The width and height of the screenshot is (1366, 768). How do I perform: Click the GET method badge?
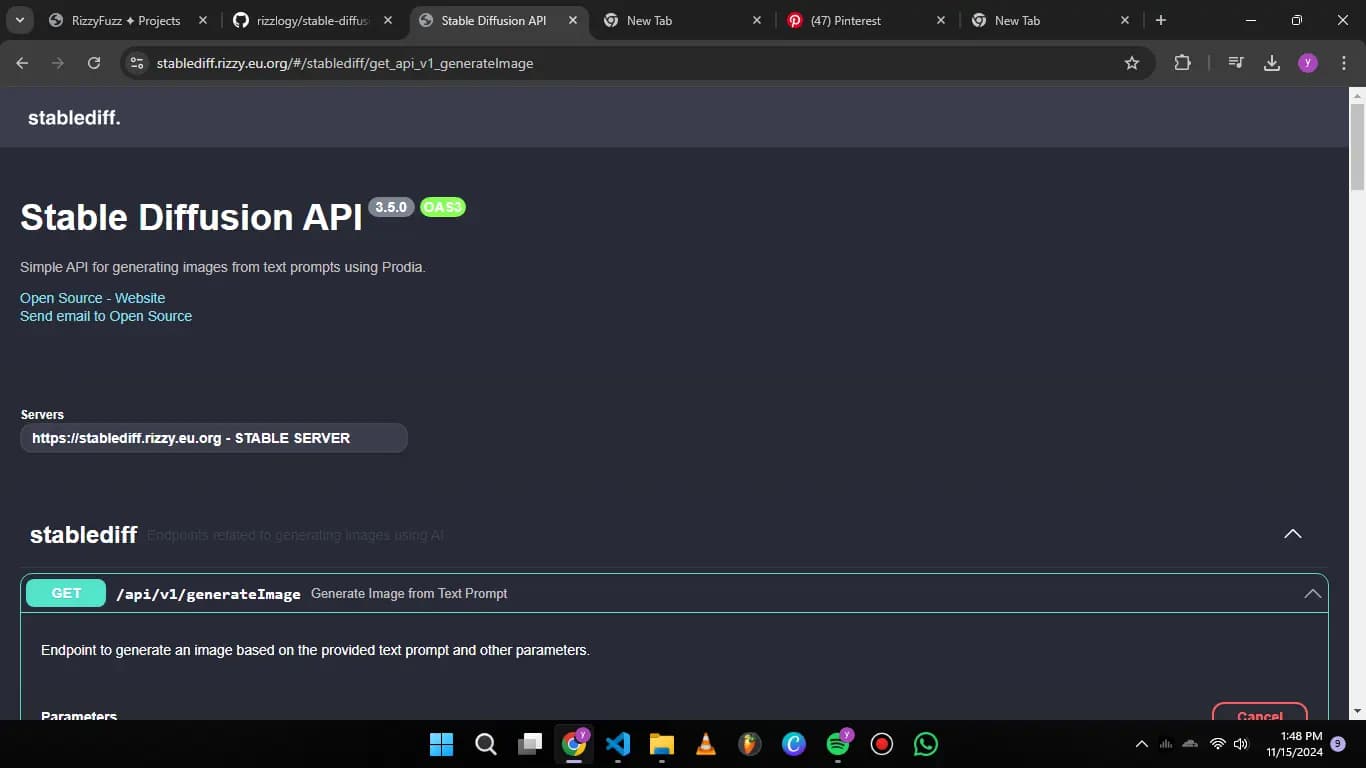[66, 593]
